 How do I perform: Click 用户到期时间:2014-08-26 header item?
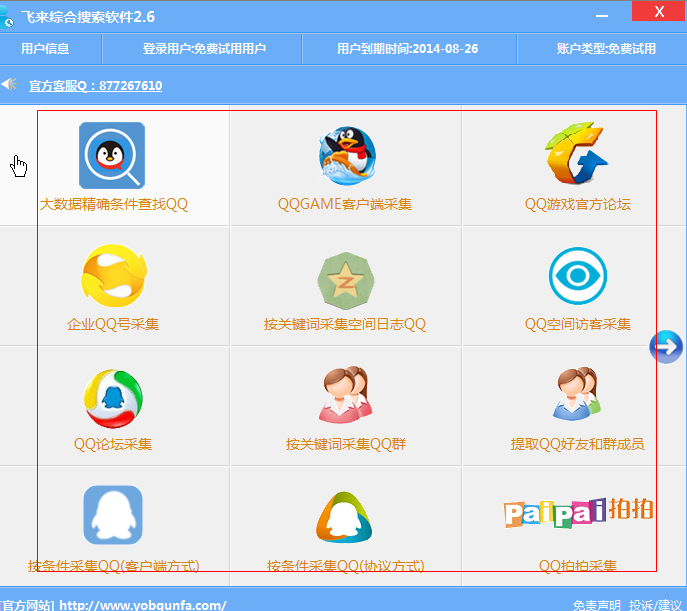407,49
